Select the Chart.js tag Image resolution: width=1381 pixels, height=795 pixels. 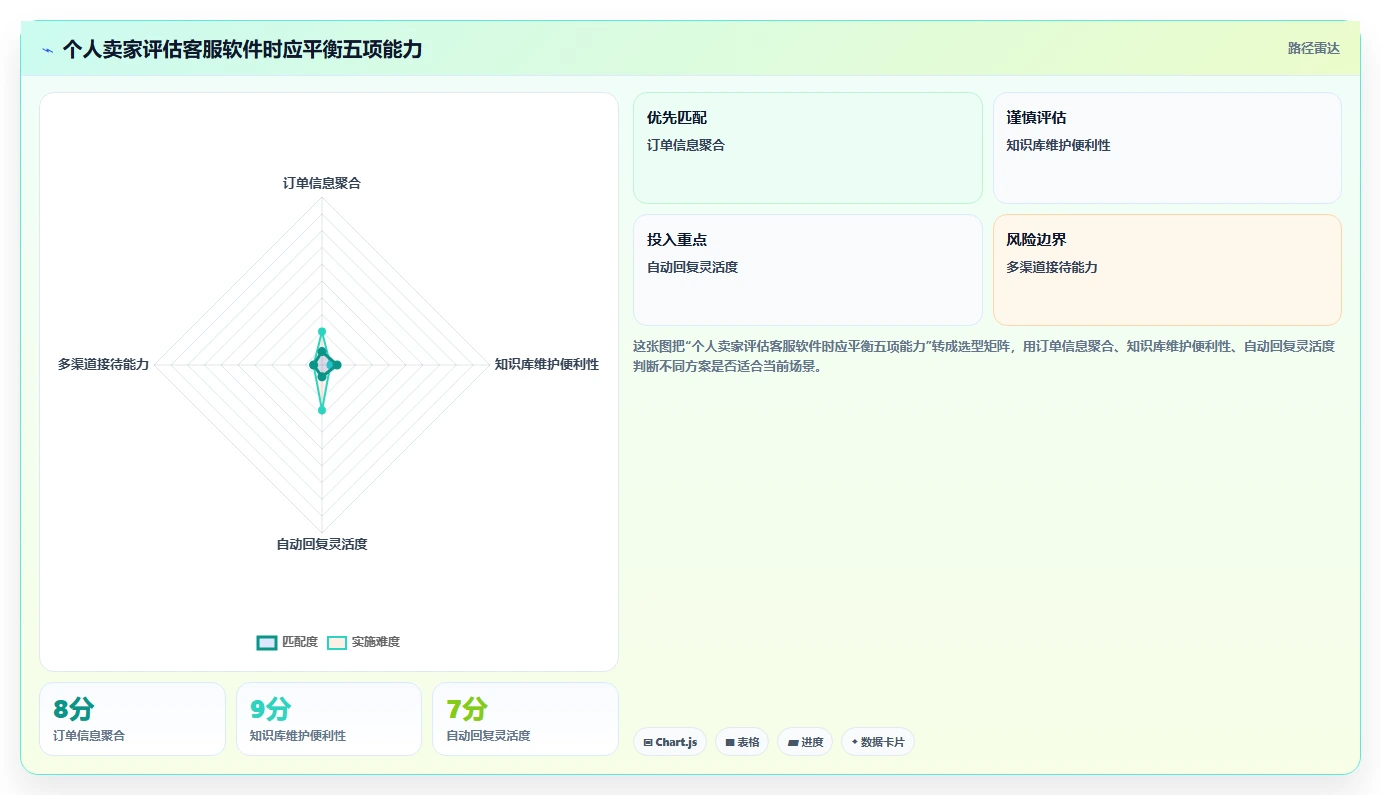tap(670, 742)
